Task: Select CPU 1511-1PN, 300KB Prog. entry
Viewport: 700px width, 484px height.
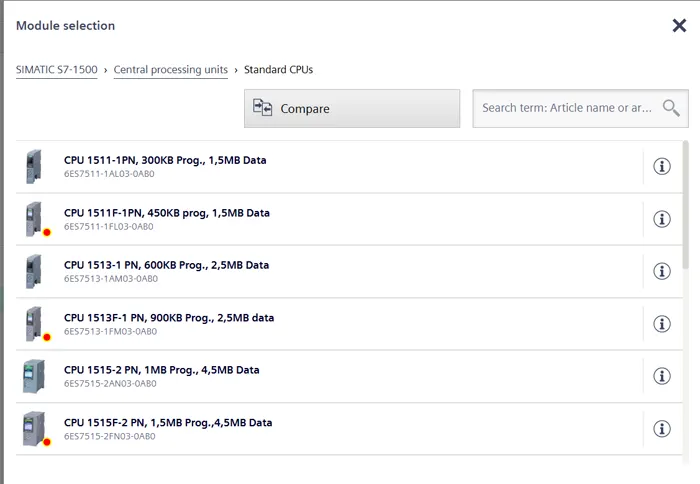Action: pos(329,167)
